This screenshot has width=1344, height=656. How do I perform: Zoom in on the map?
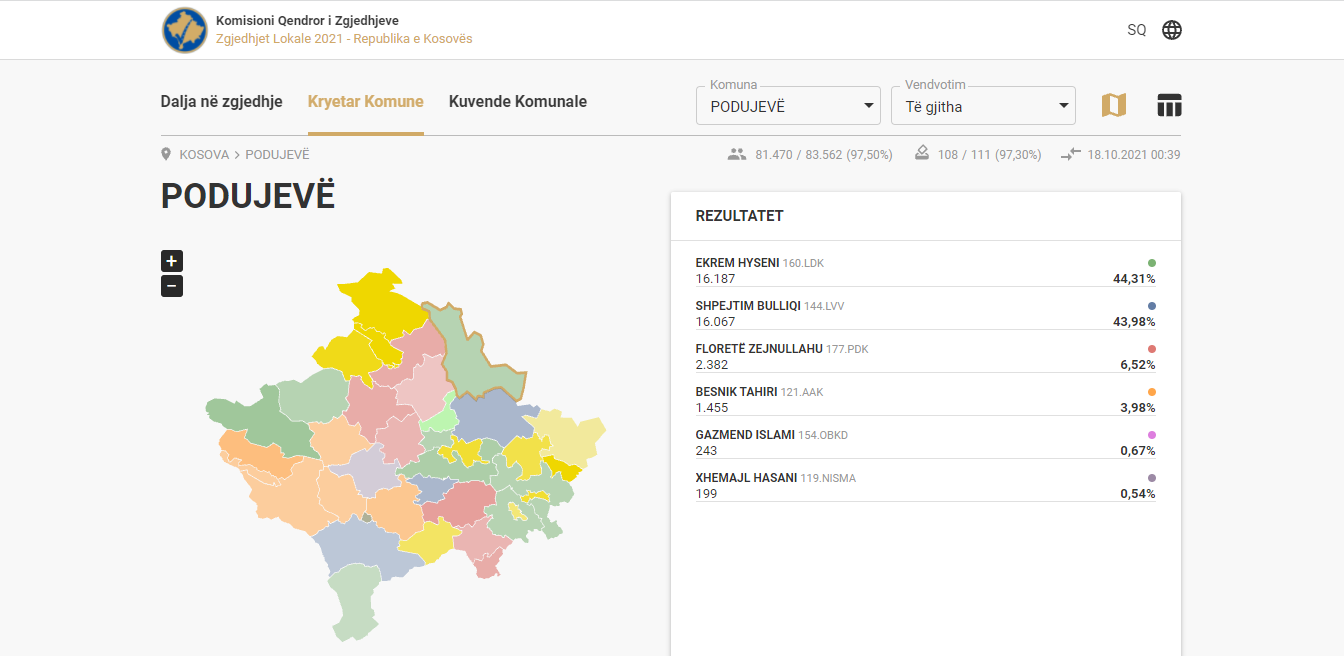tap(172, 261)
